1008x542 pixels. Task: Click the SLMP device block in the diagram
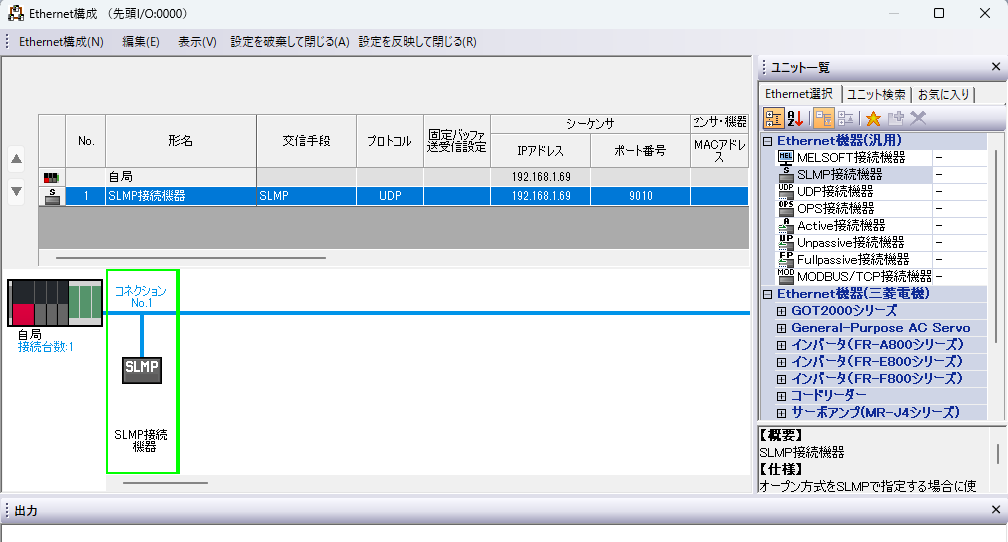pyautogui.click(x=142, y=368)
